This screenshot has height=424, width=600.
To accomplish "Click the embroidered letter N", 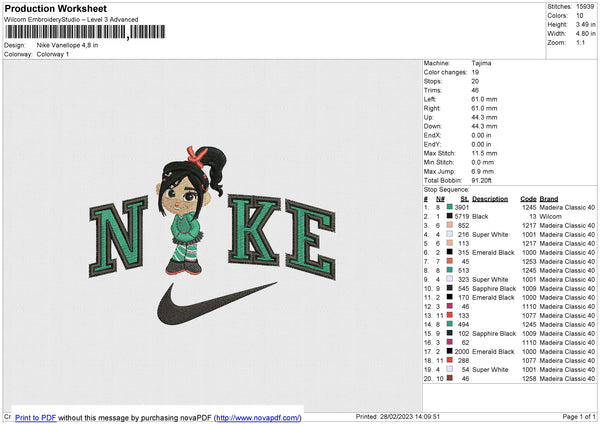I will [119, 236].
